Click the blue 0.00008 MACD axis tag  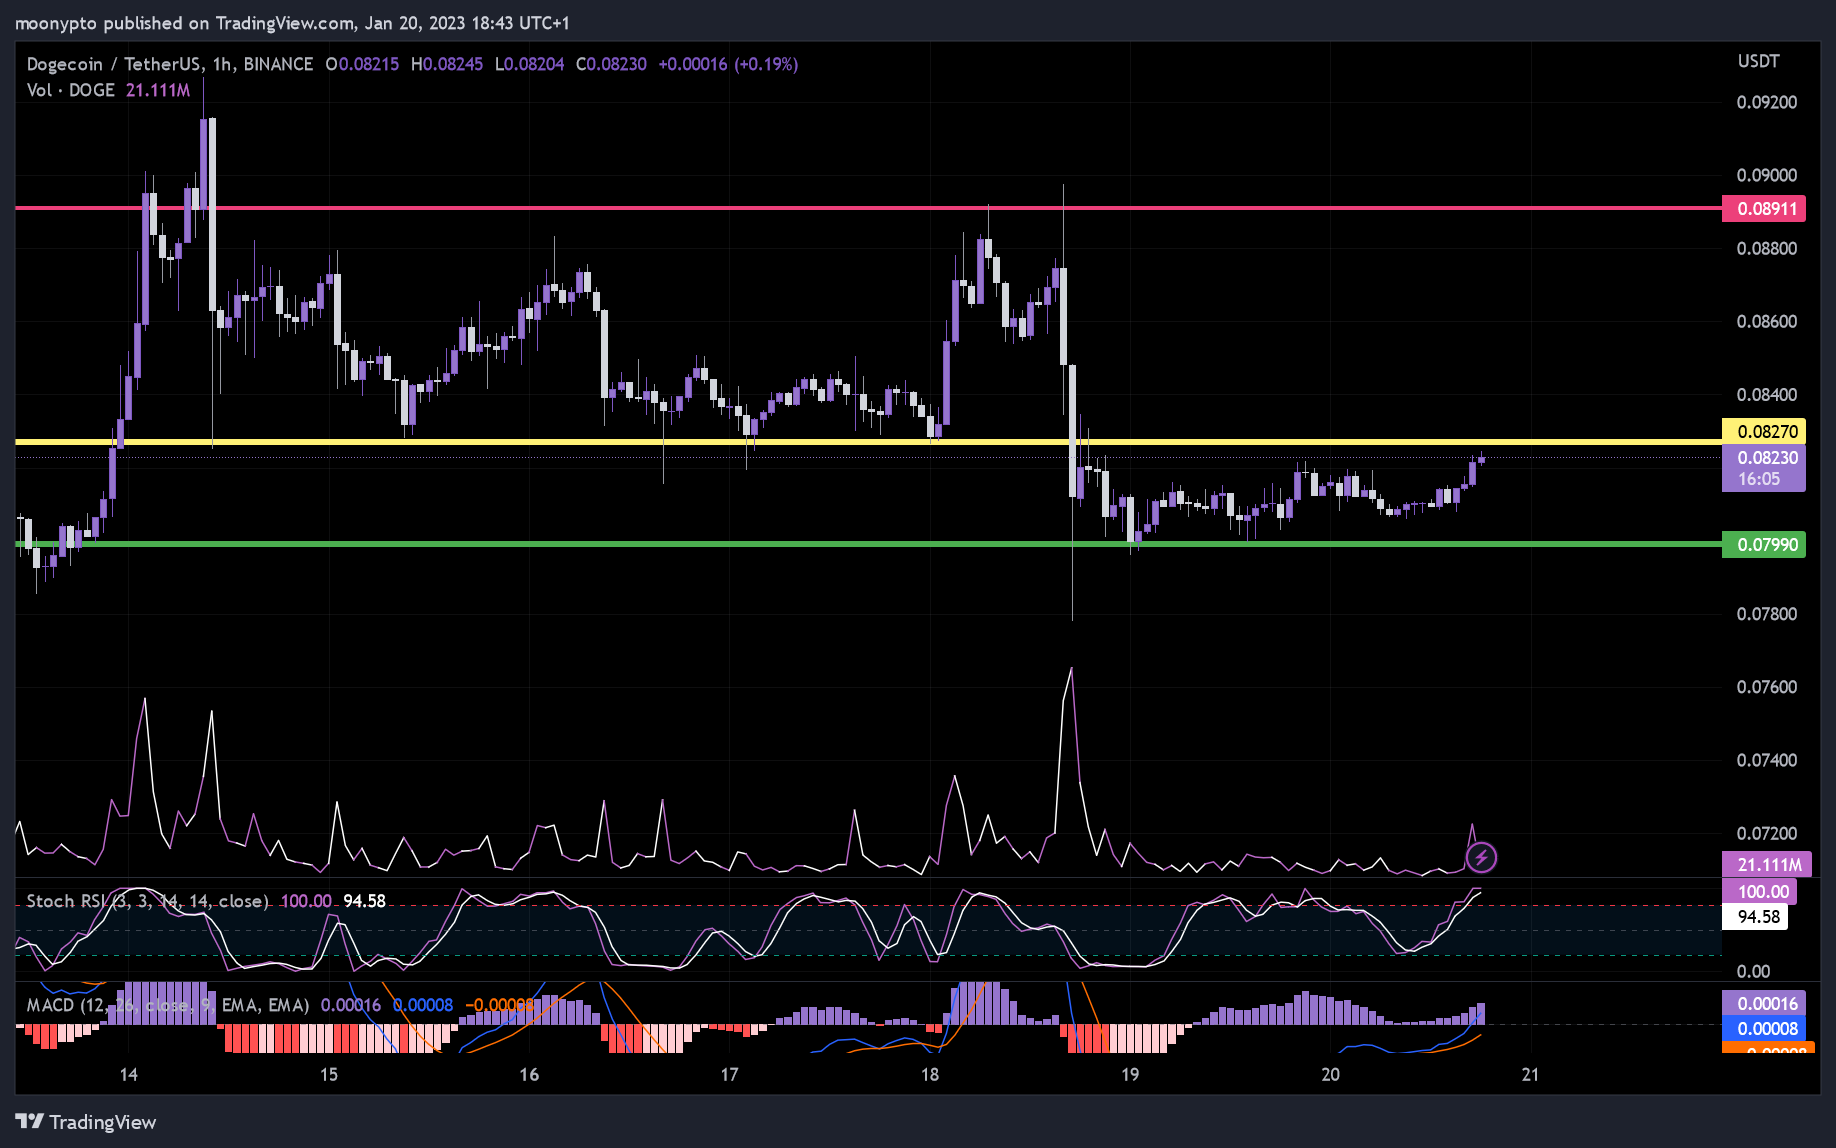1764,1029
